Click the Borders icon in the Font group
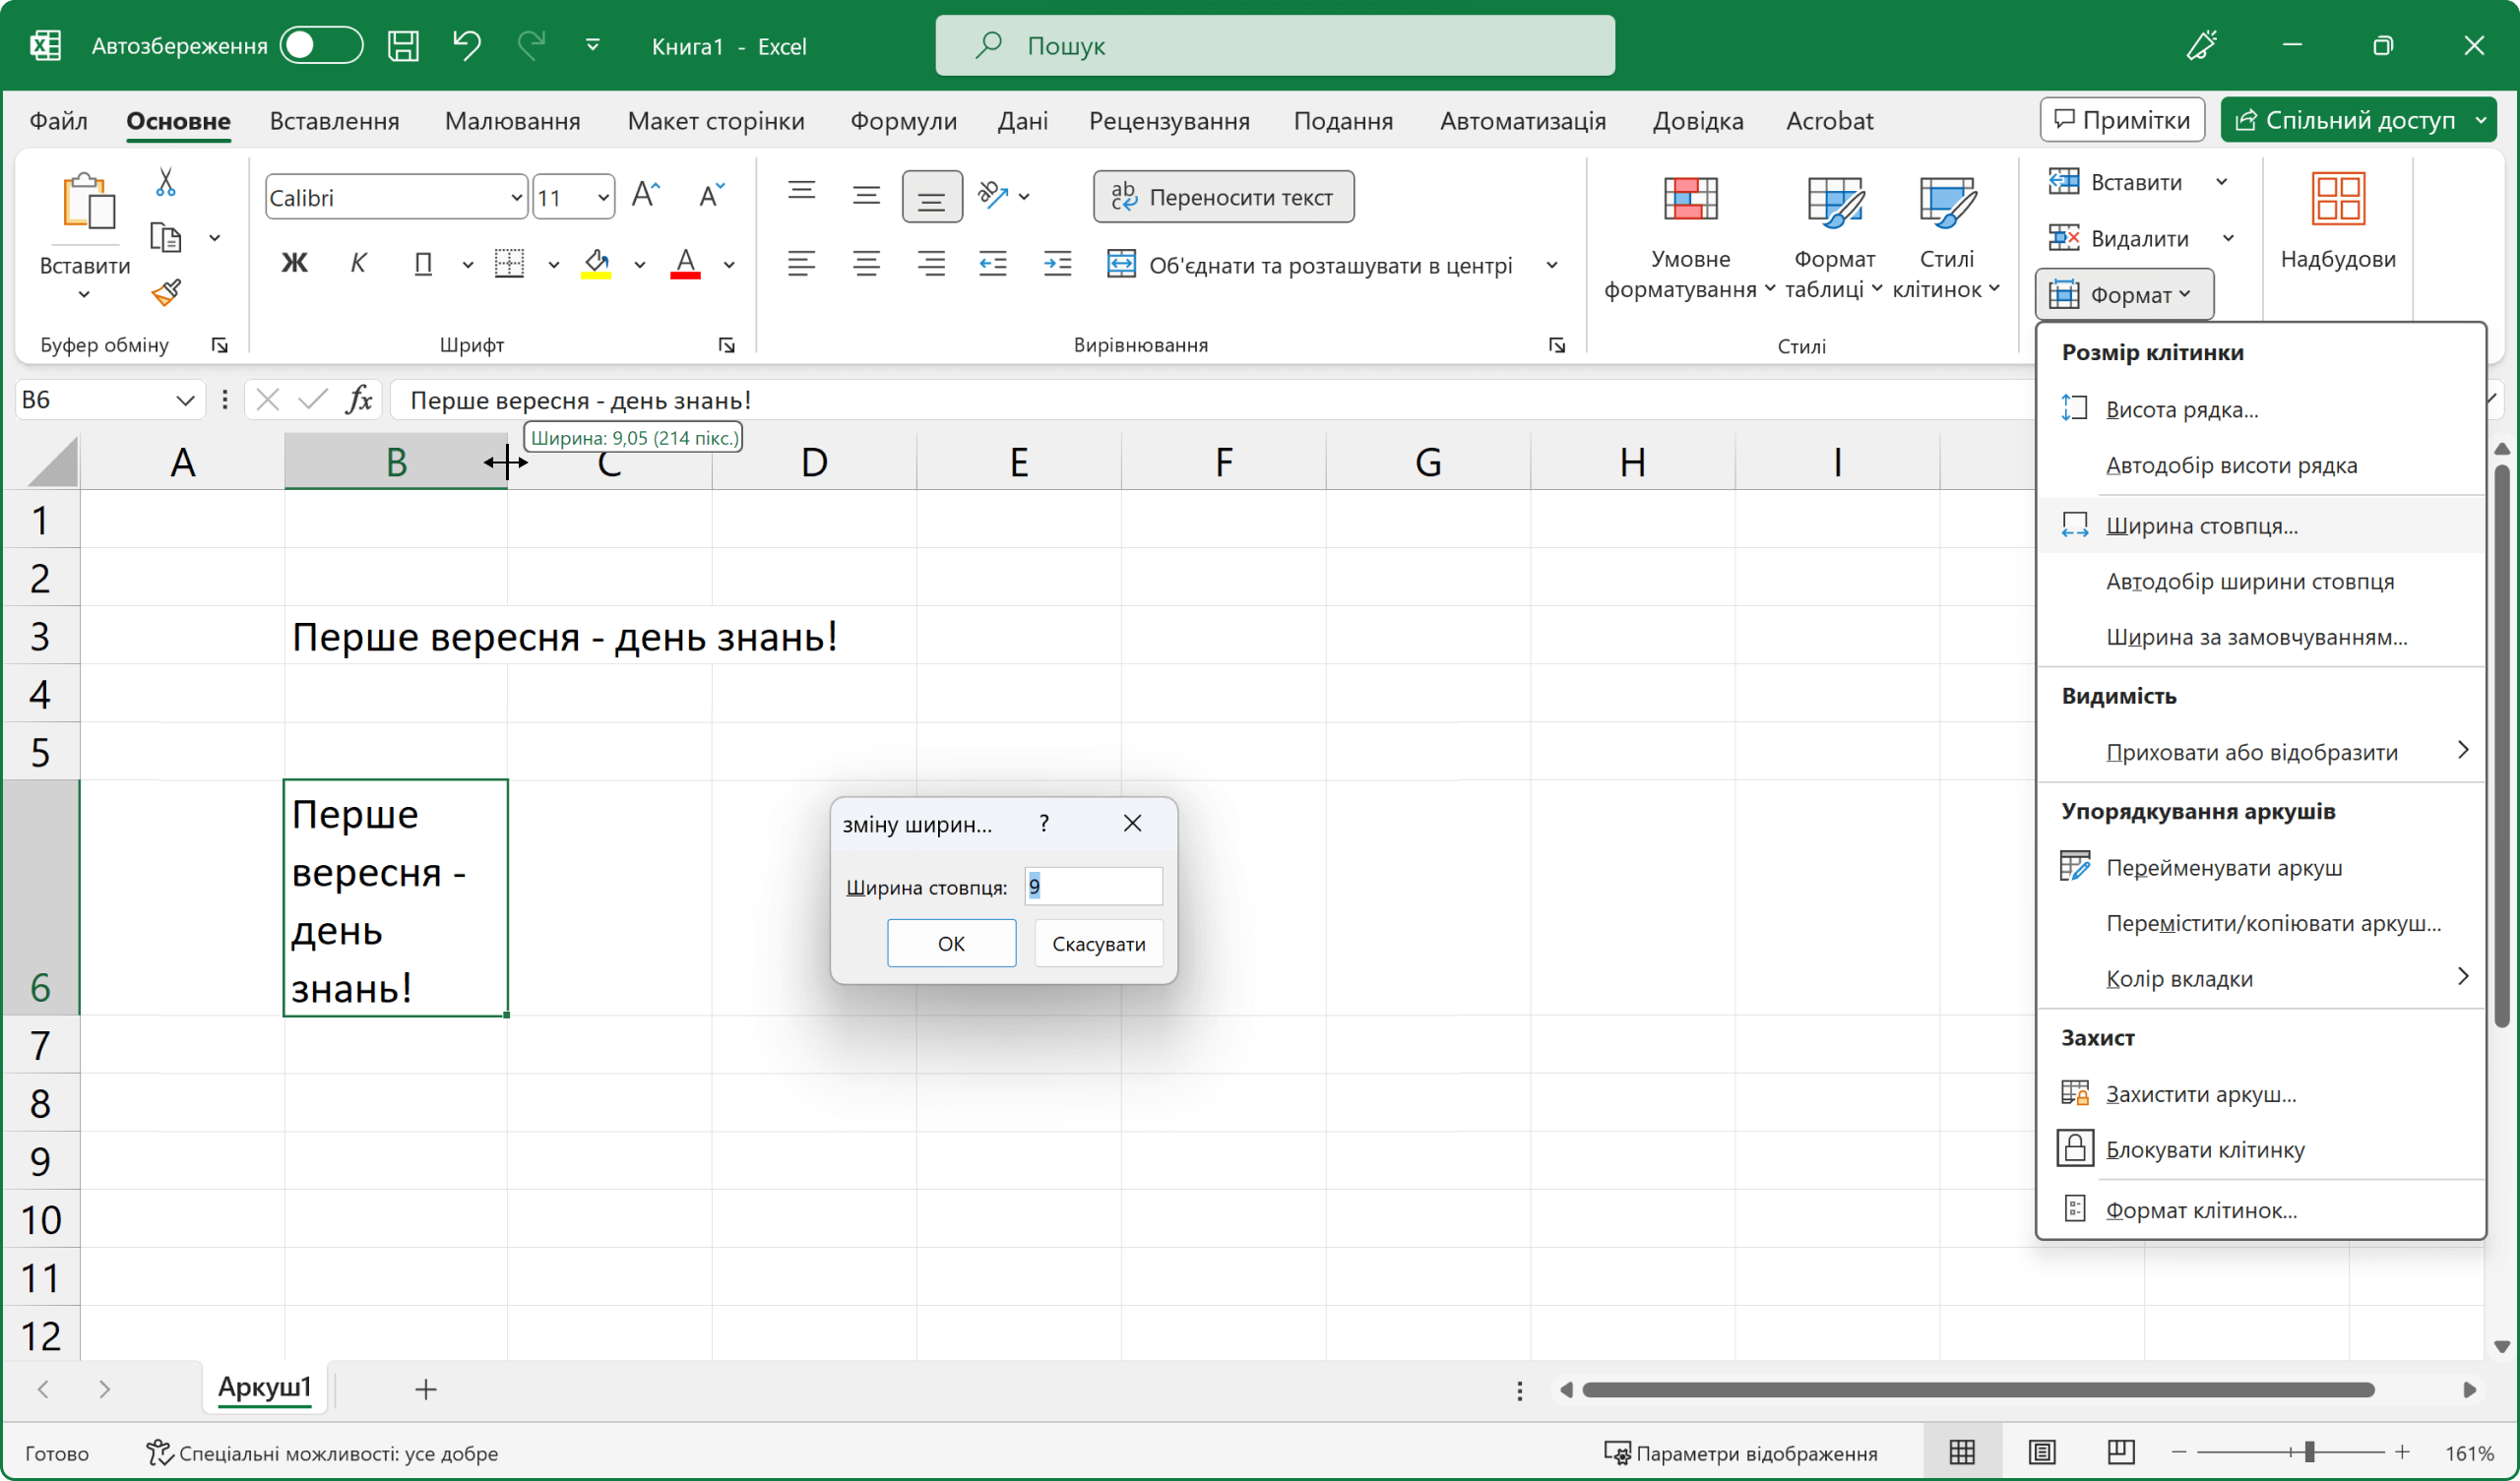2520x1481 pixels. click(509, 264)
